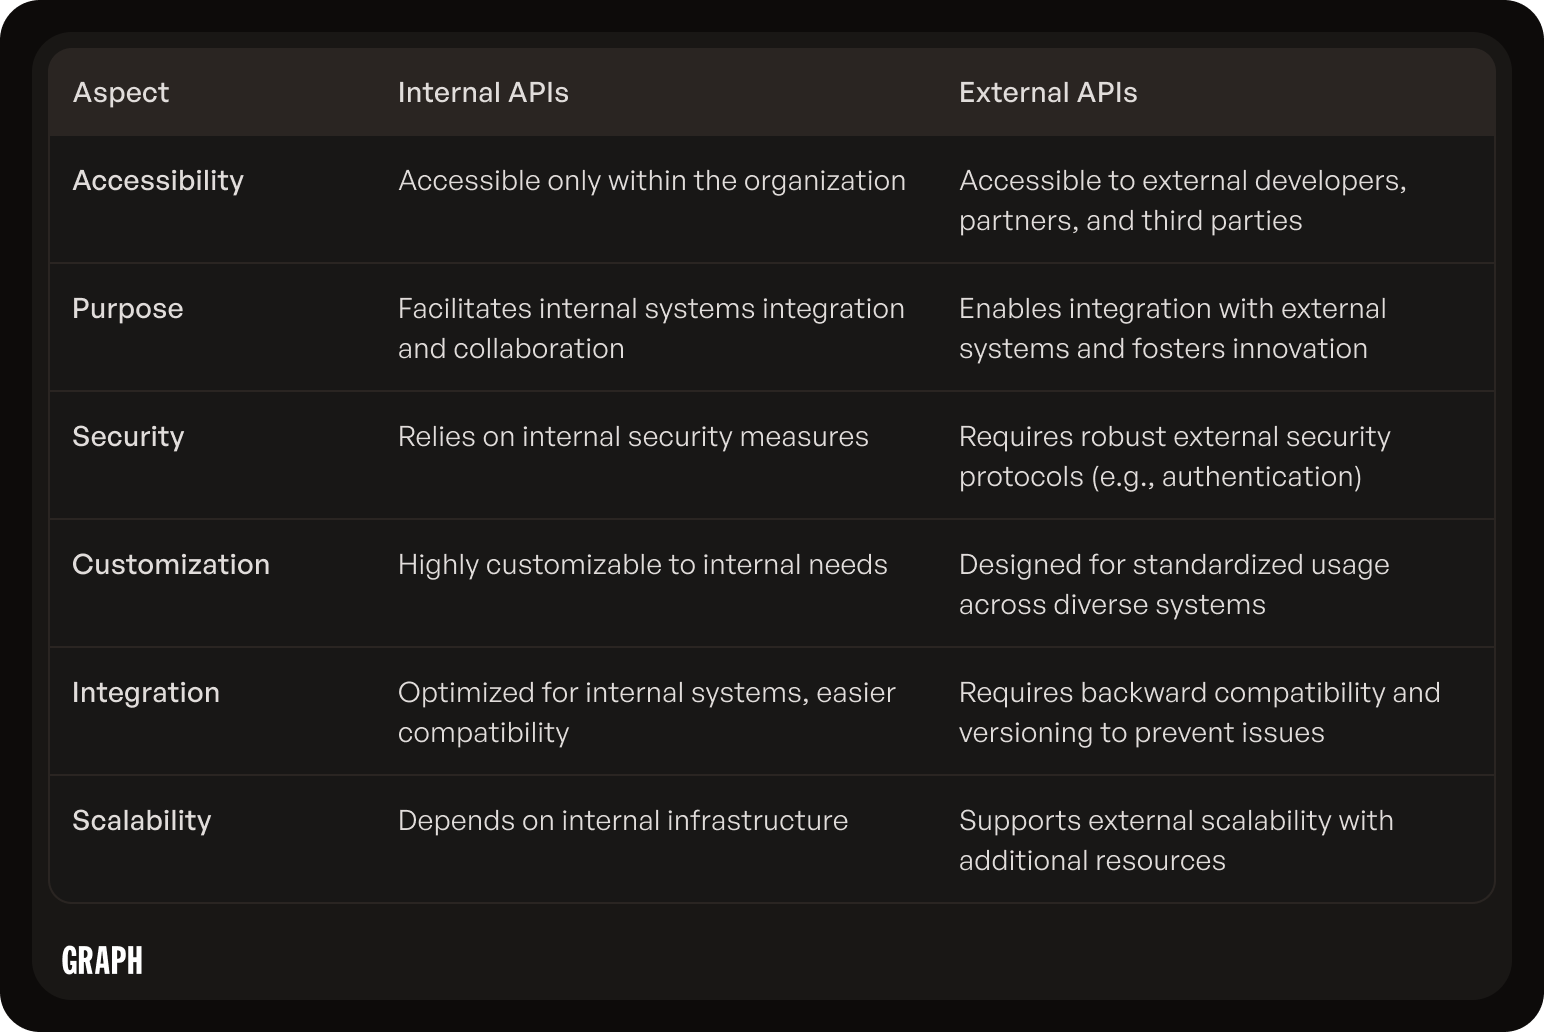Click 'Designed for standardized usage' cell
This screenshot has width=1544, height=1032.
point(1174,584)
